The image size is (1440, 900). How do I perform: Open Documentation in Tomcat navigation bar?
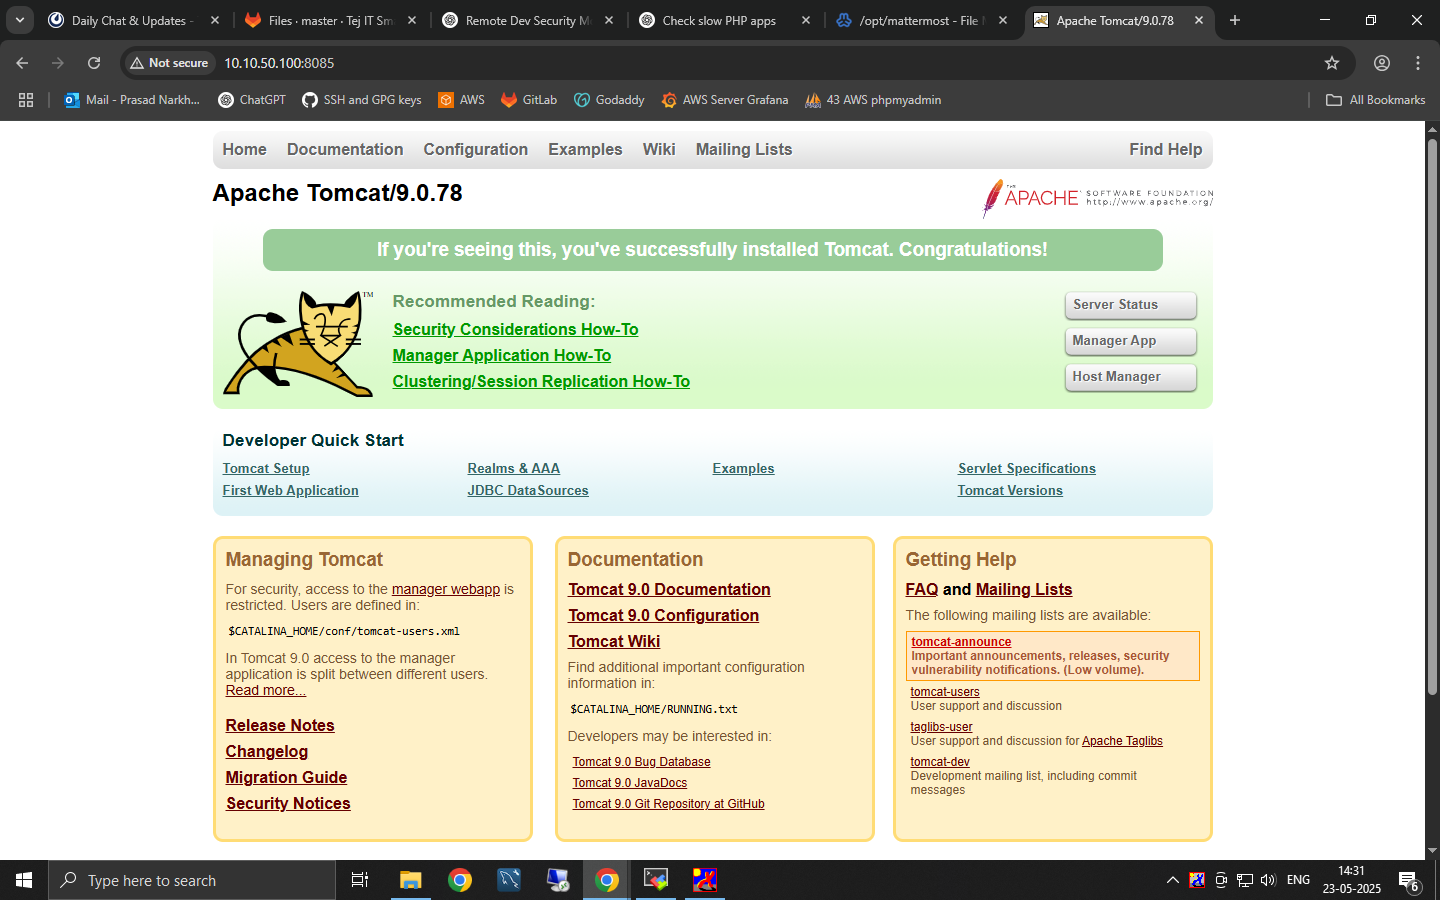tap(345, 149)
